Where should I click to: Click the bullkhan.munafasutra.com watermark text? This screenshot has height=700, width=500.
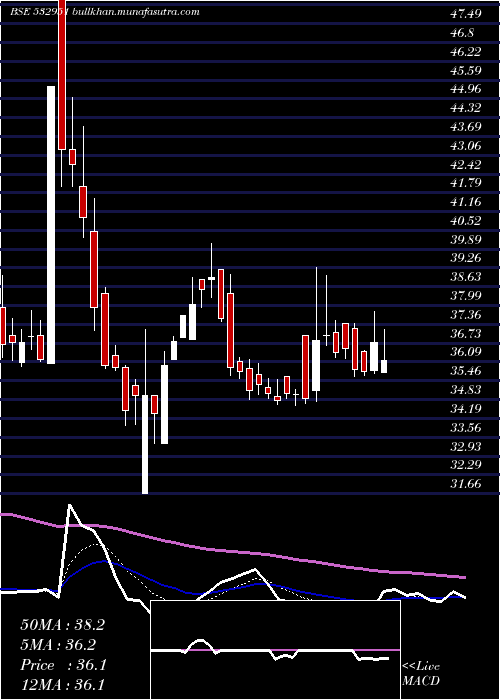134,12
